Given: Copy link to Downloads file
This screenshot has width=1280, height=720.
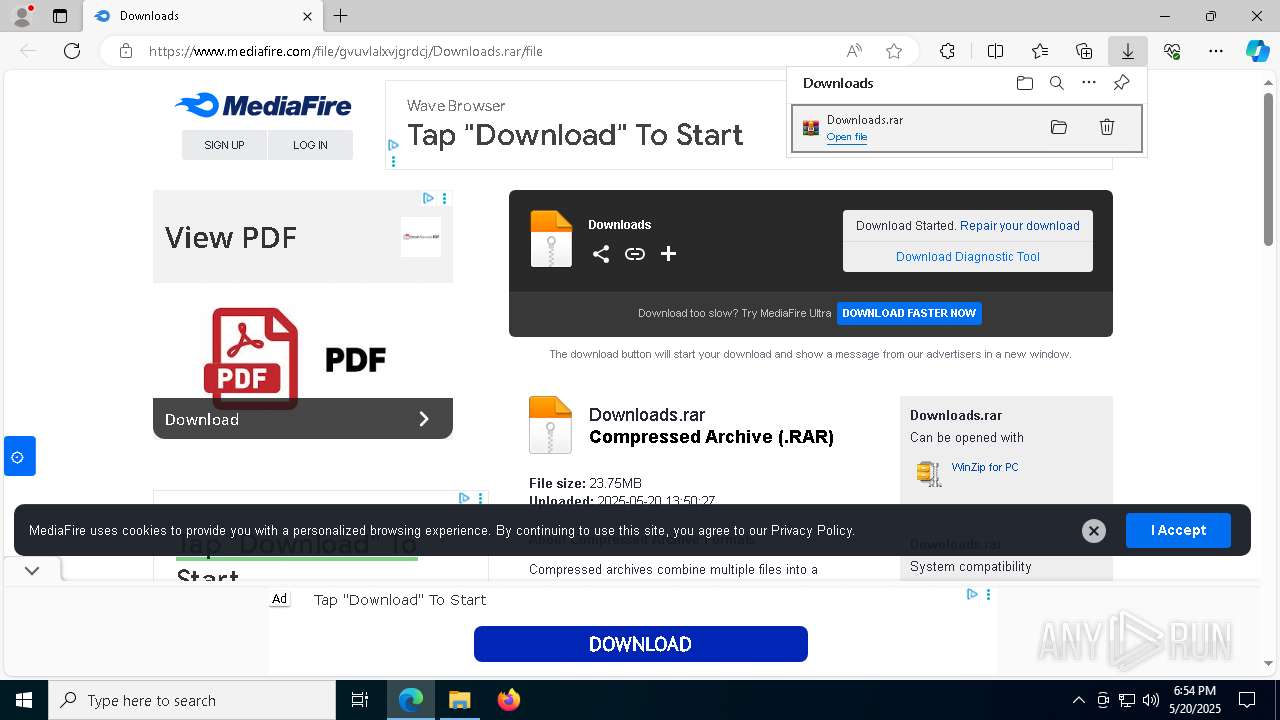Looking at the screenshot, I should (x=635, y=254).
